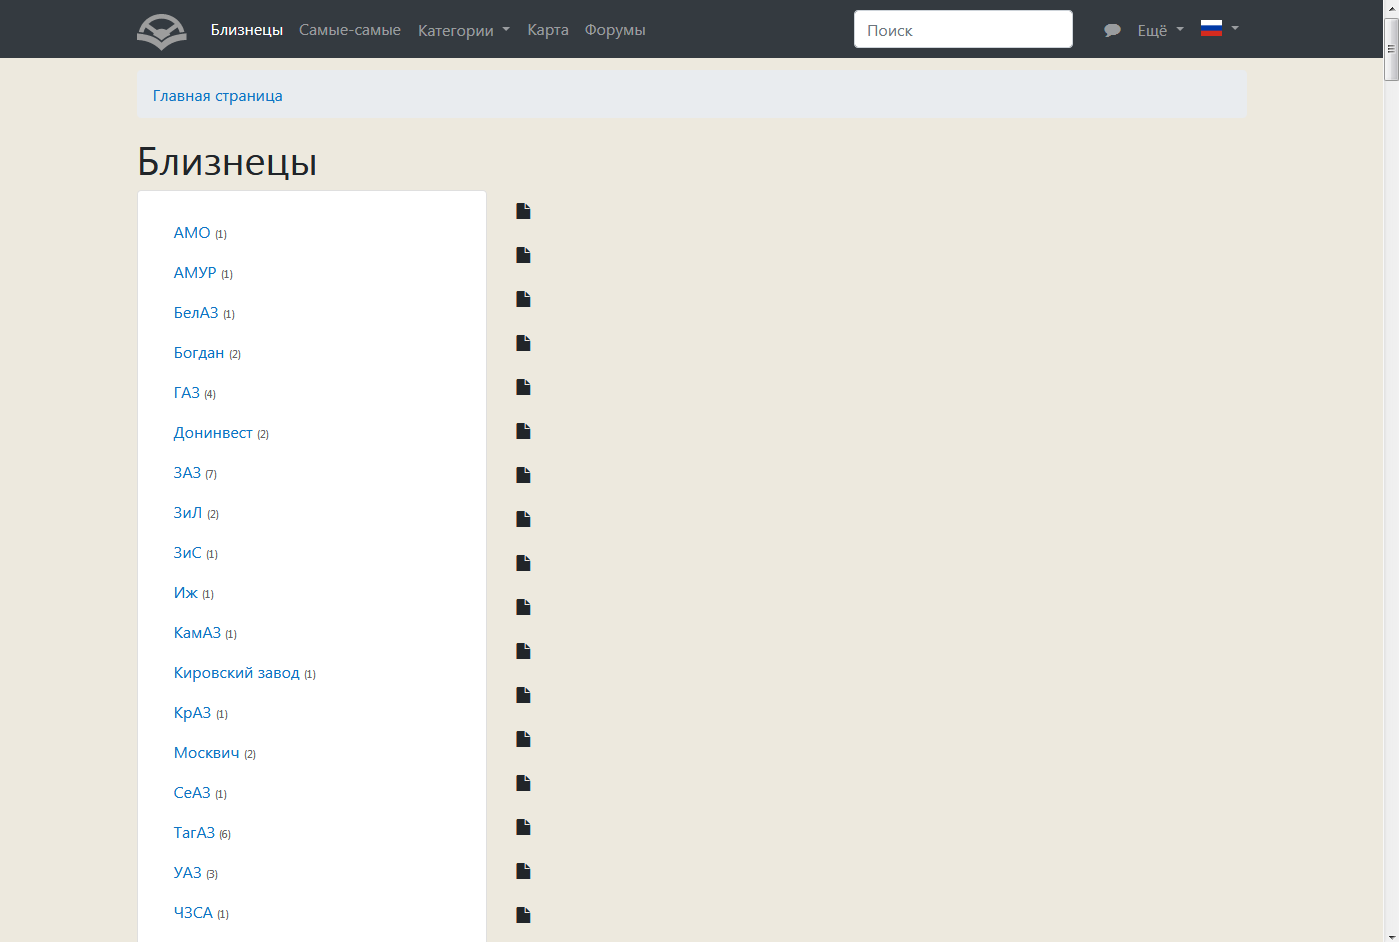Expand the Категории dropdown menu
Viewport: 1399px width, 942px height.
[x=464, y=30]
